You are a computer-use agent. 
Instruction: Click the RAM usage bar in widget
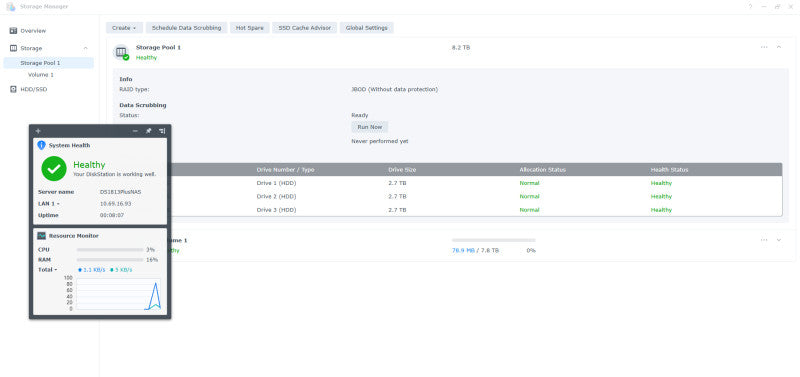coord(110,260)
